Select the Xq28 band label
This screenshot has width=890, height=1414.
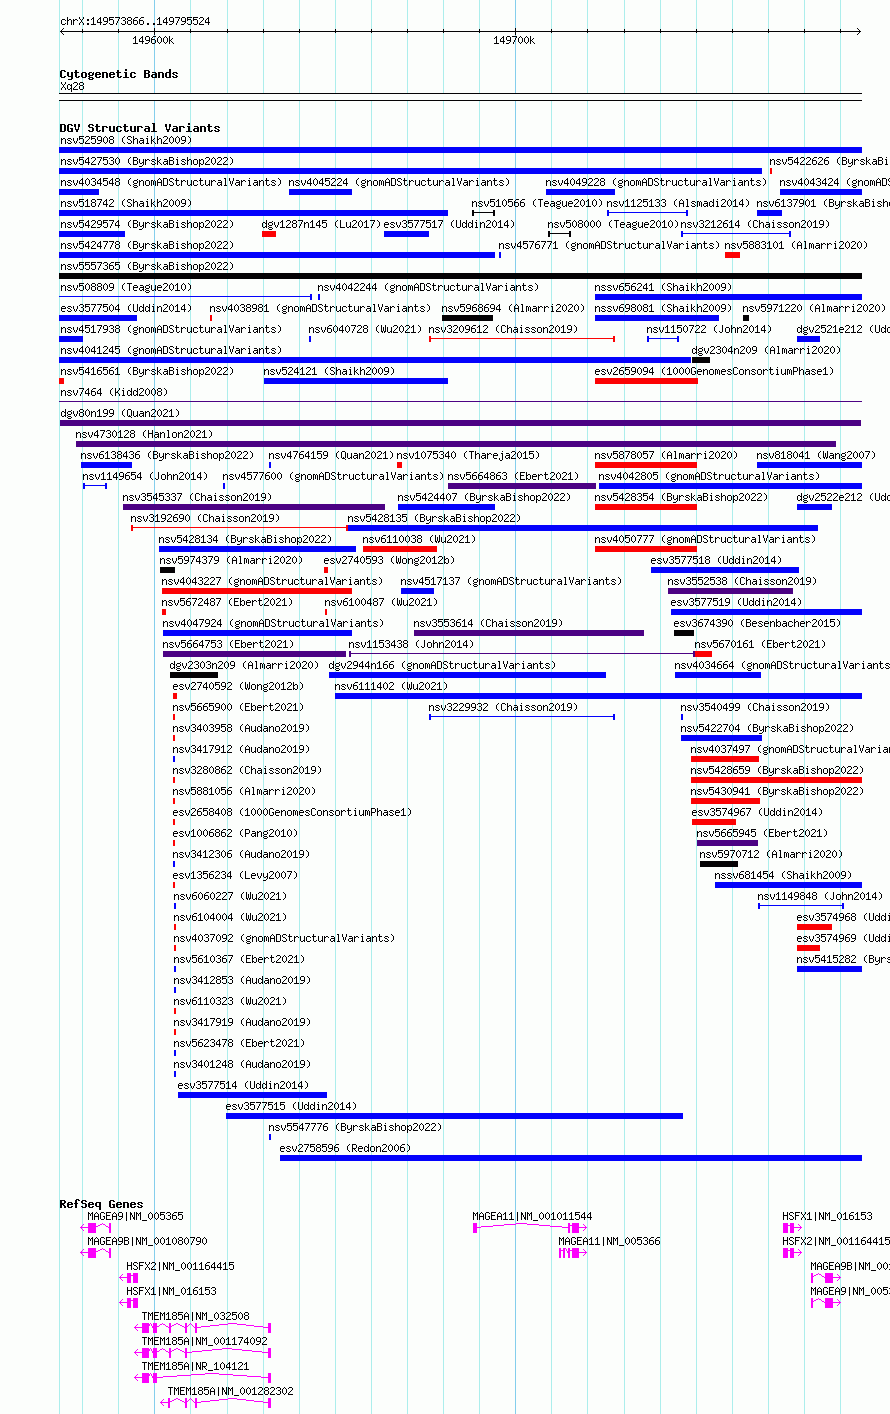(72, 86)
